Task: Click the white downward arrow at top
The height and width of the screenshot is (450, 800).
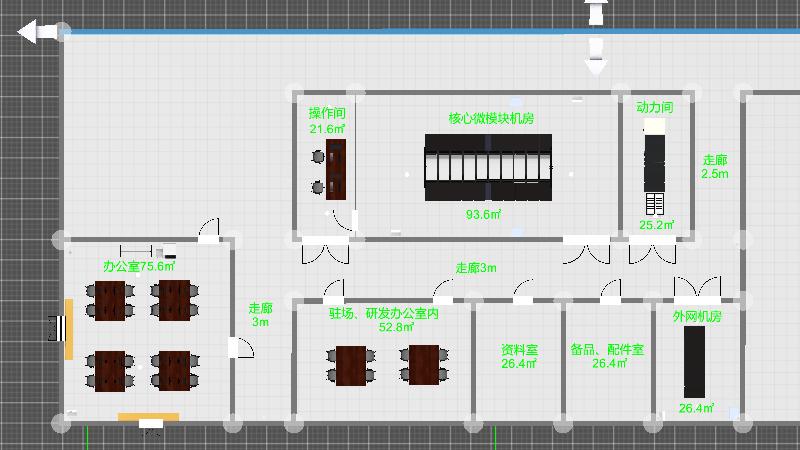Action: [x=596, y=56]
